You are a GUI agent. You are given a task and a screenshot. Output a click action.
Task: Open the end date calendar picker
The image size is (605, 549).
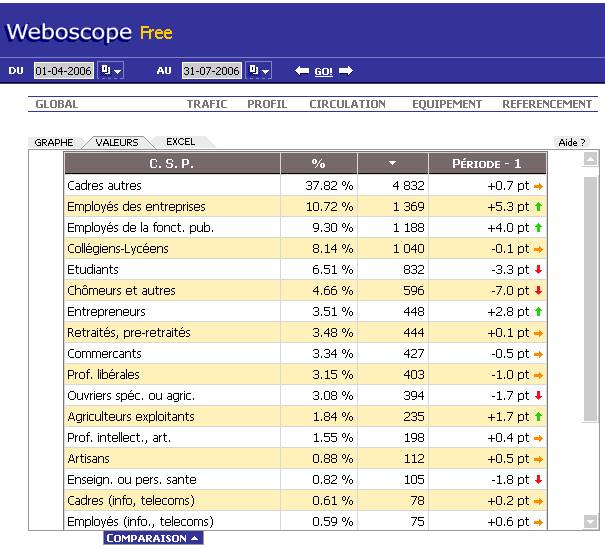click(x=259, y=71)
